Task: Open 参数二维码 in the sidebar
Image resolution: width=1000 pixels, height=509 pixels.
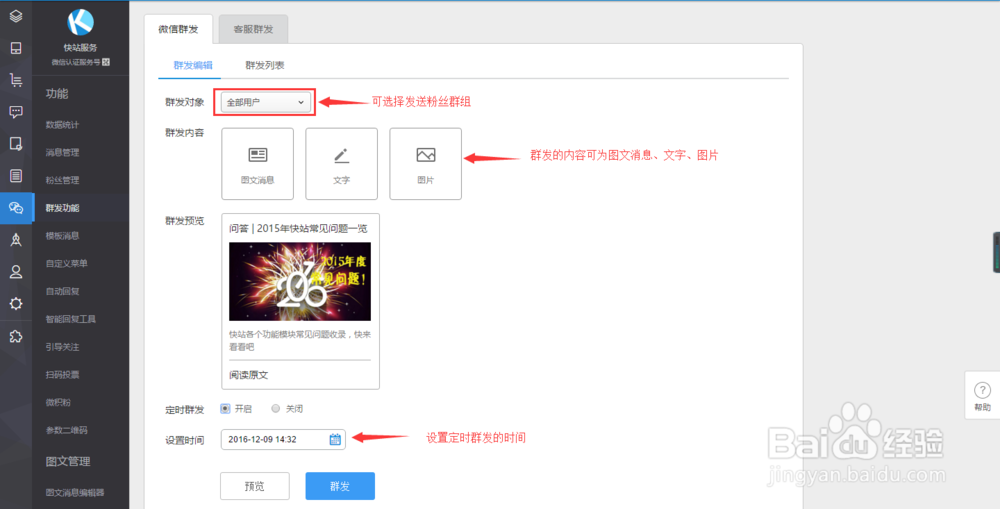Action: coord(66,430)
